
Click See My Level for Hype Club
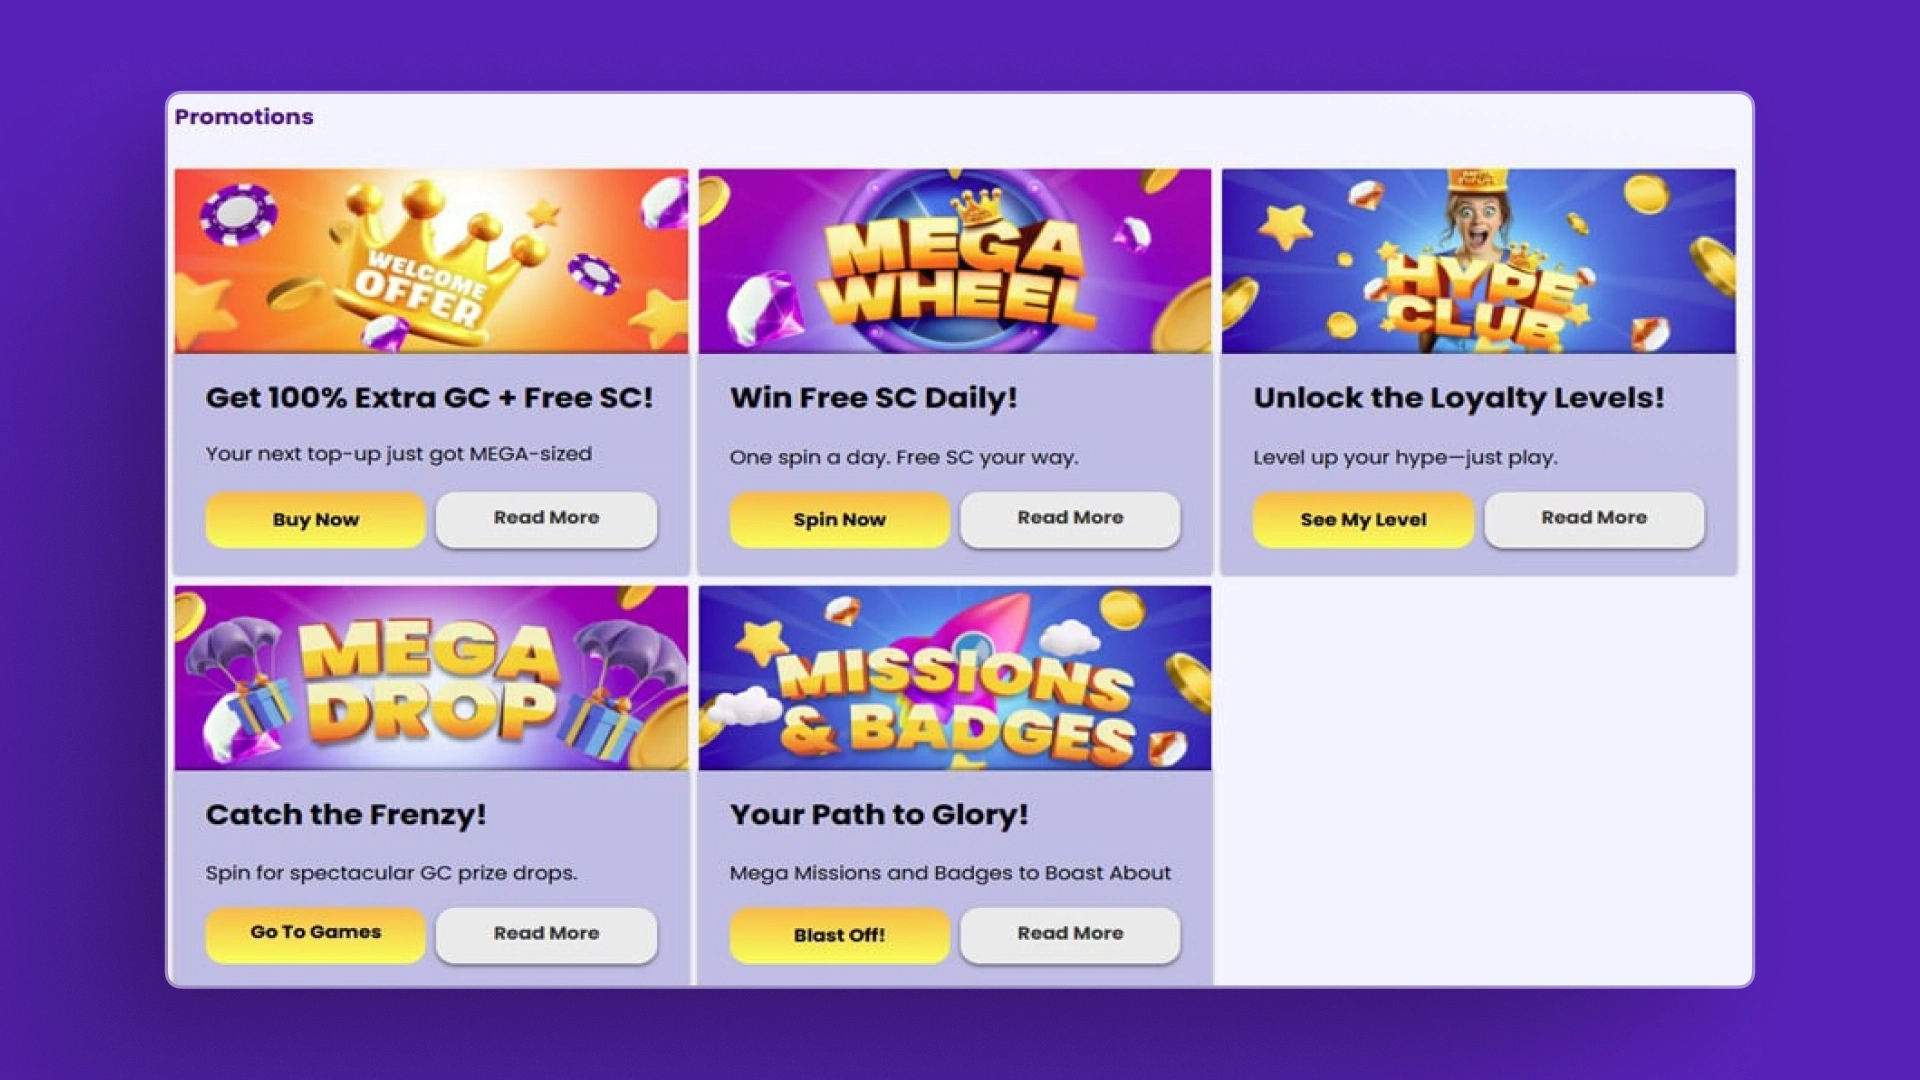point(1362,519)
